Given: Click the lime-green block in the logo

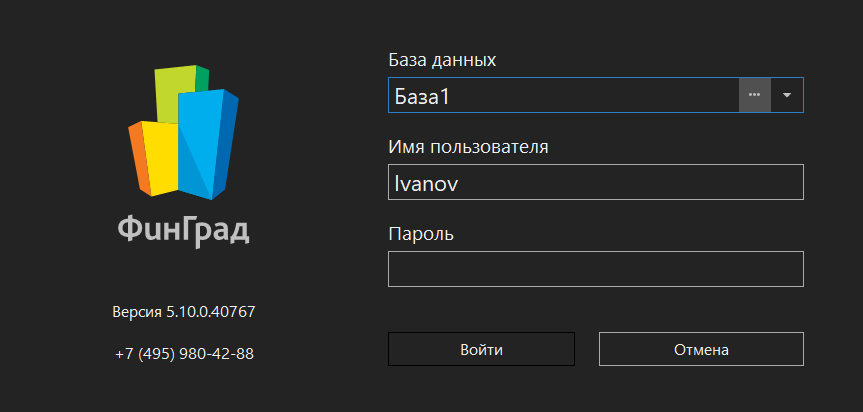Looking at the screenshot, I should 174,88.
